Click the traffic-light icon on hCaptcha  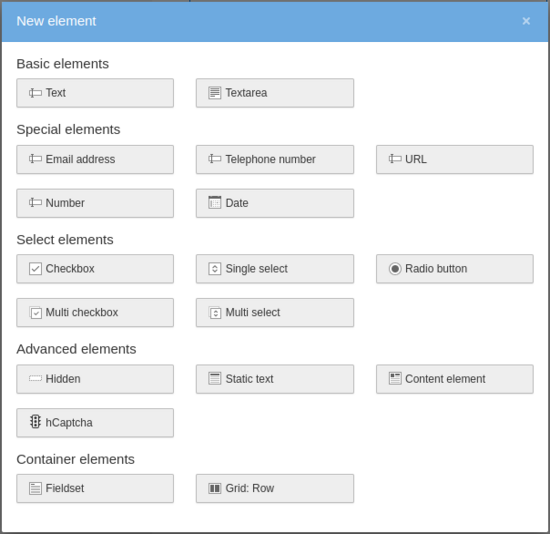pyautogui.click(x=35, y=422)
